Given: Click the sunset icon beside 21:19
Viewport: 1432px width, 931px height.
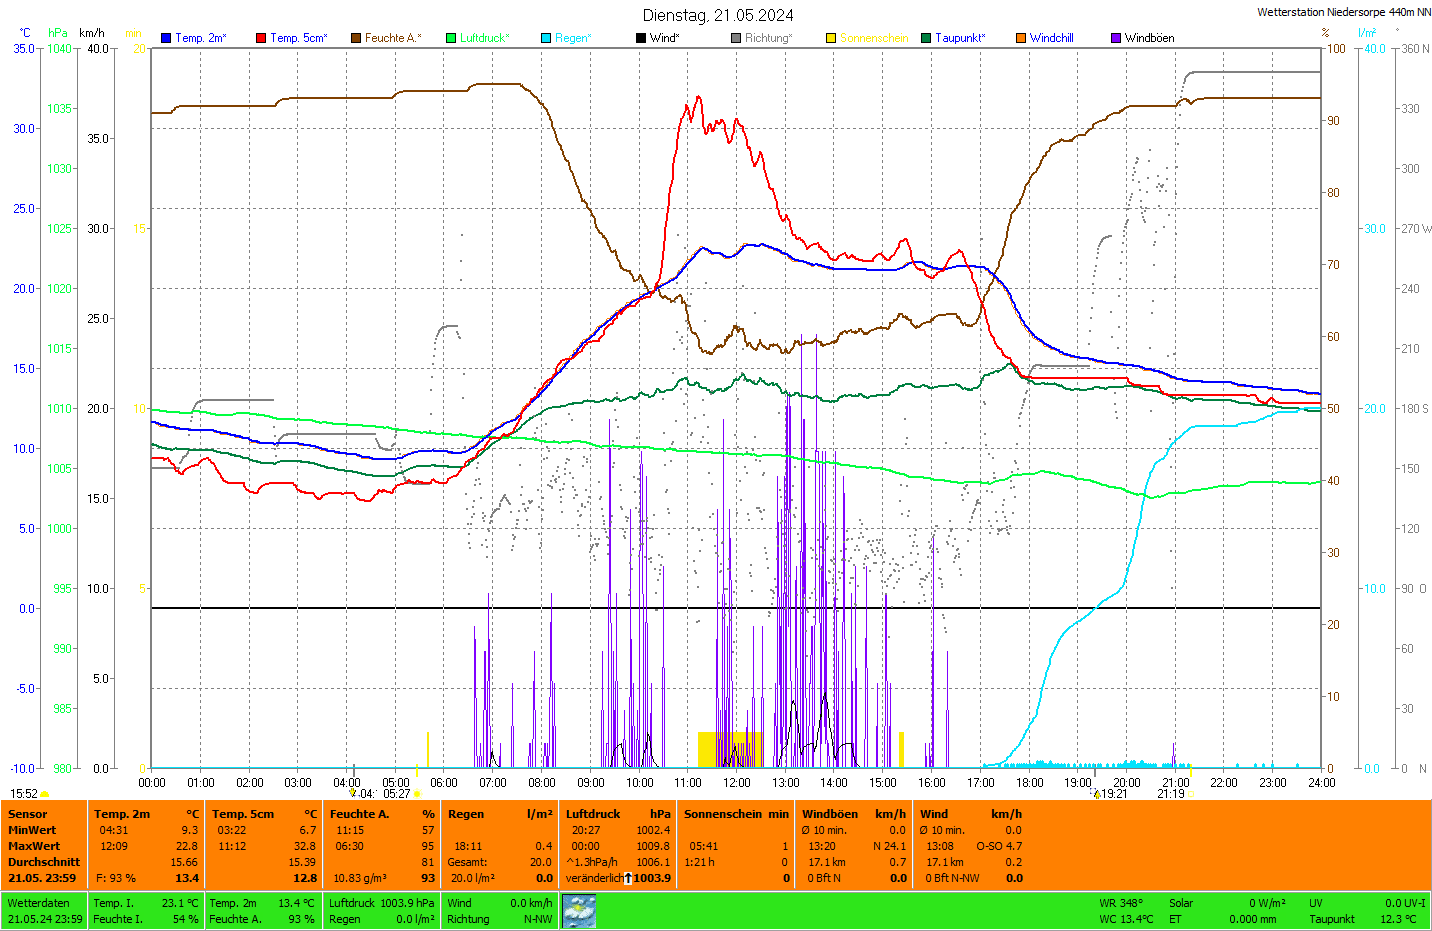Looking at the screenshot, I should 1190,794.
